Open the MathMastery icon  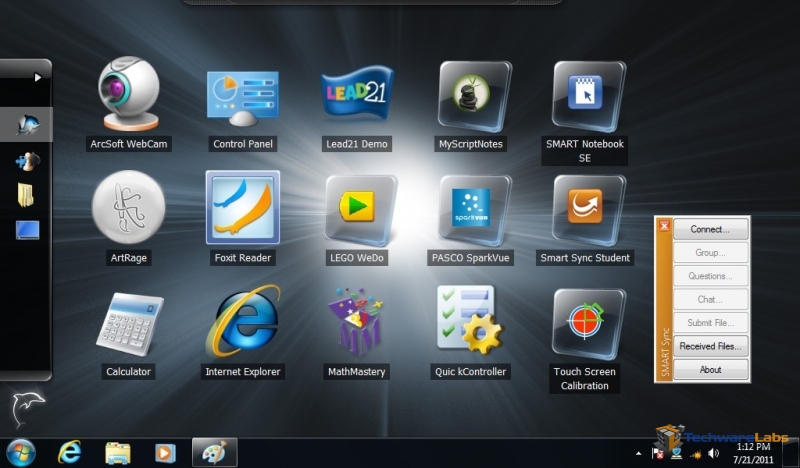(356, 323)
